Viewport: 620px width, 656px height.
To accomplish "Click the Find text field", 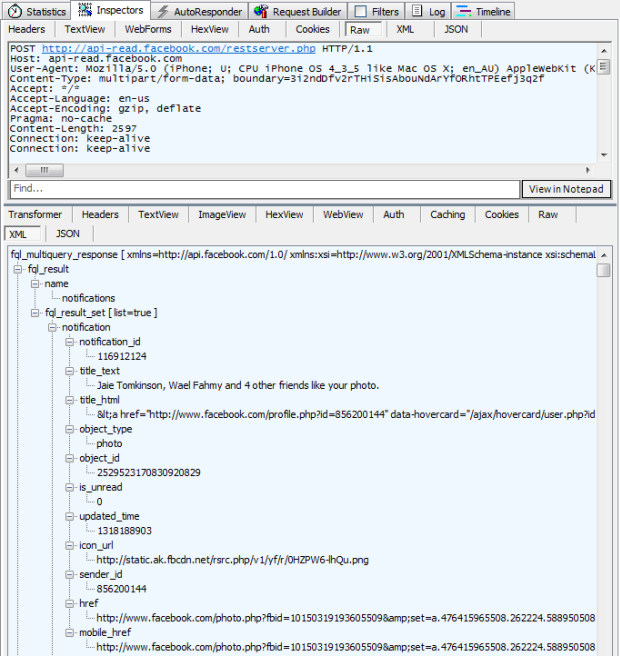I will [x=265, y=189].
